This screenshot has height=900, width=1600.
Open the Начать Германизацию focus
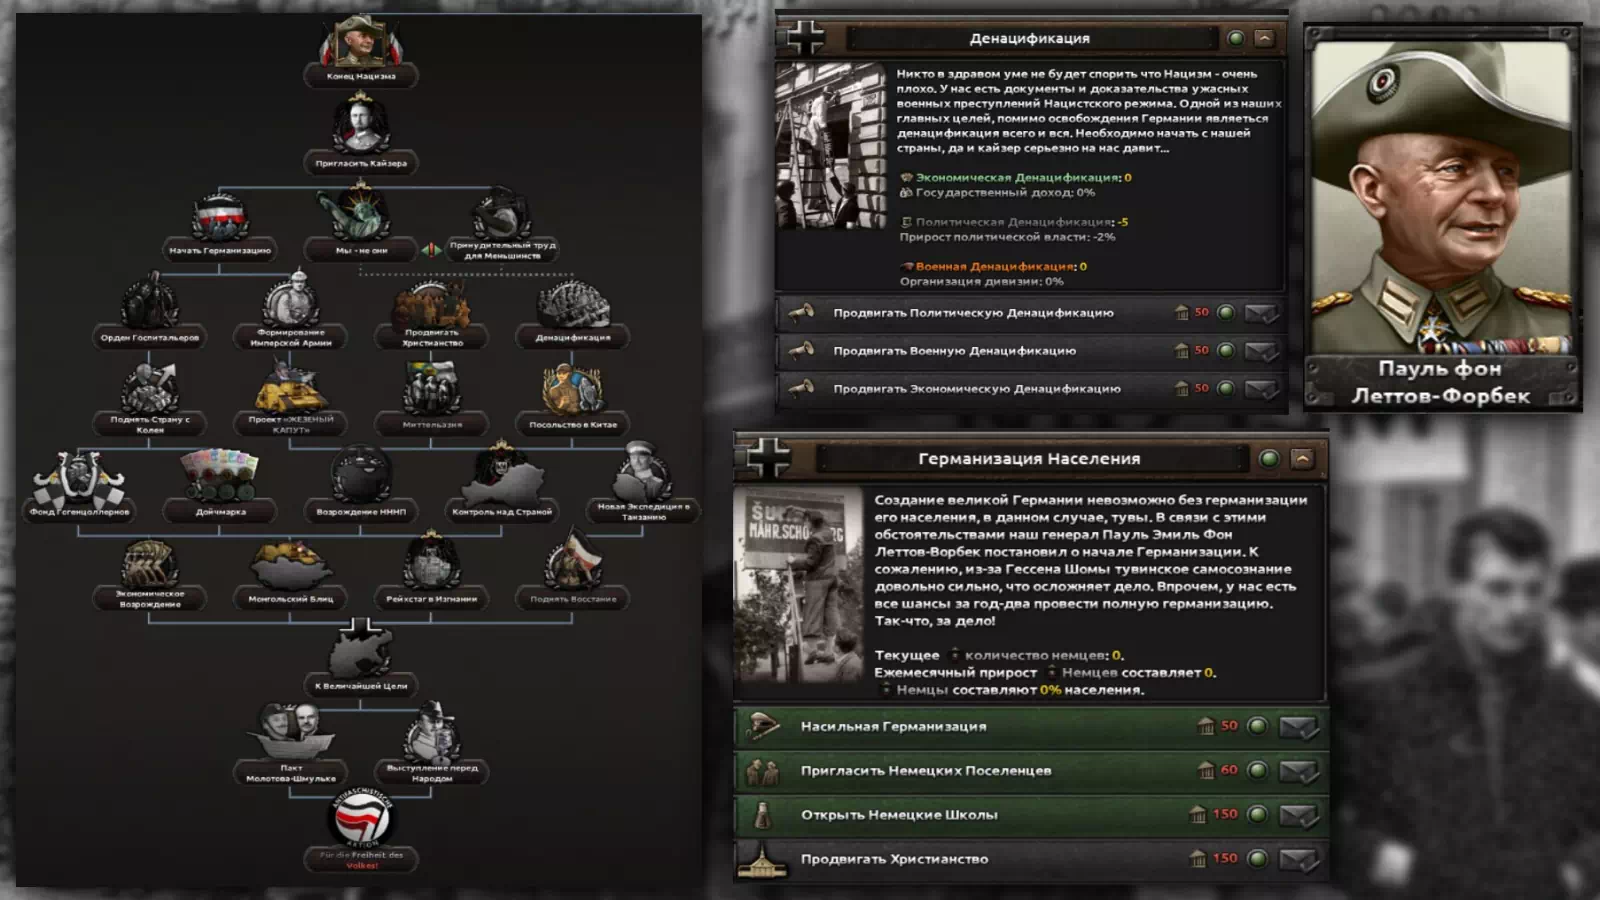(220, 216)
